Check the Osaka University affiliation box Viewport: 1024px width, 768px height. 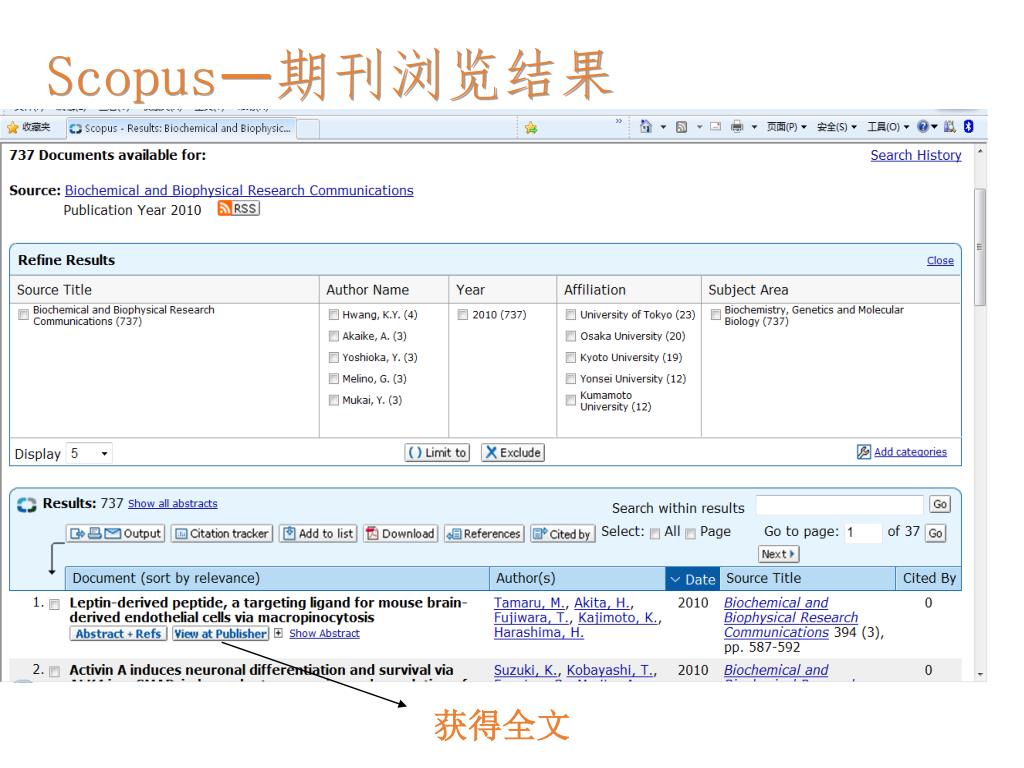571,336
